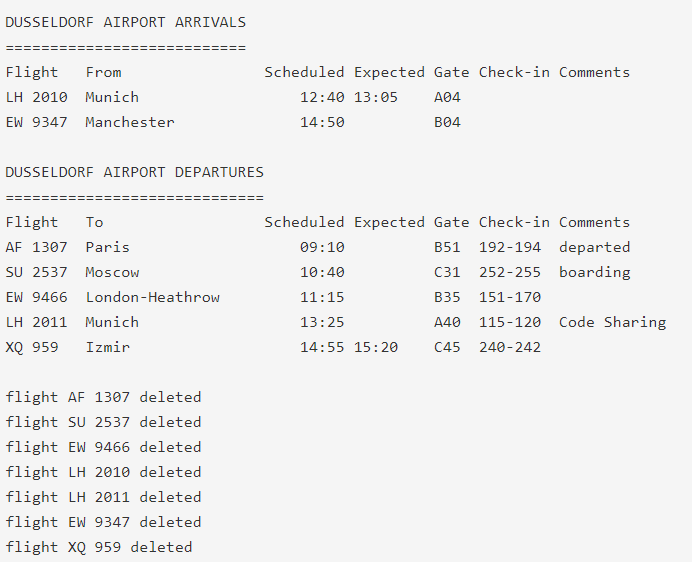Click London-Heathrow destination text
The height and width of the screenshot is (562, 692).
152,297
